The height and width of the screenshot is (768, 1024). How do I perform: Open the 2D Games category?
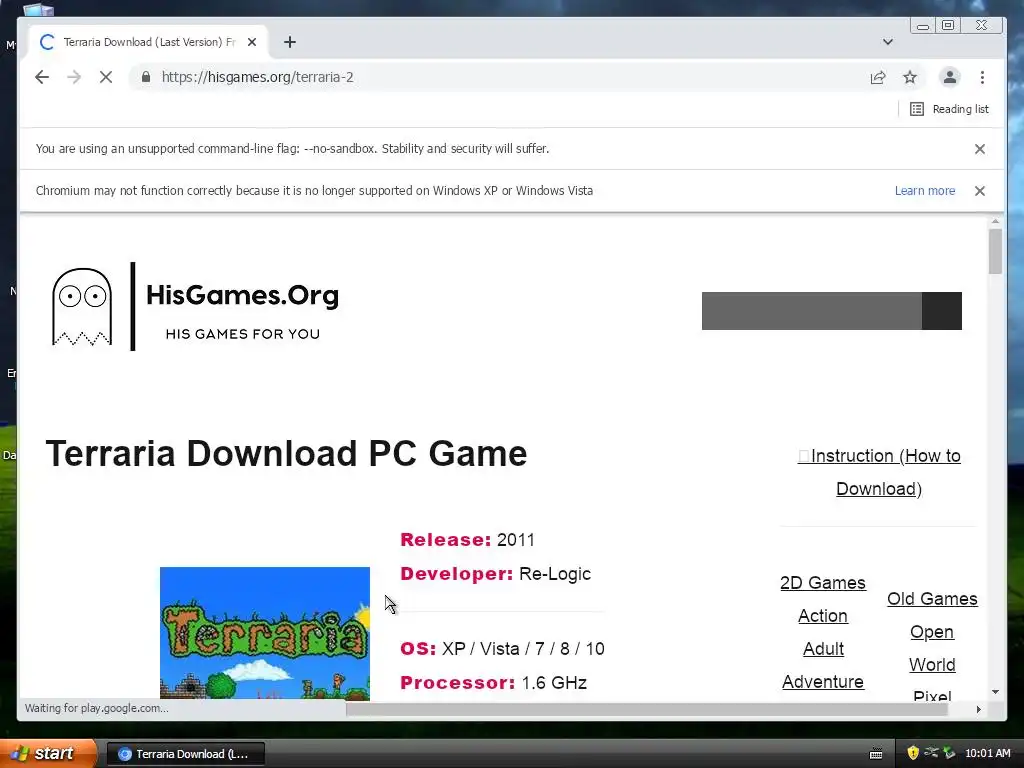coord(823,583)
